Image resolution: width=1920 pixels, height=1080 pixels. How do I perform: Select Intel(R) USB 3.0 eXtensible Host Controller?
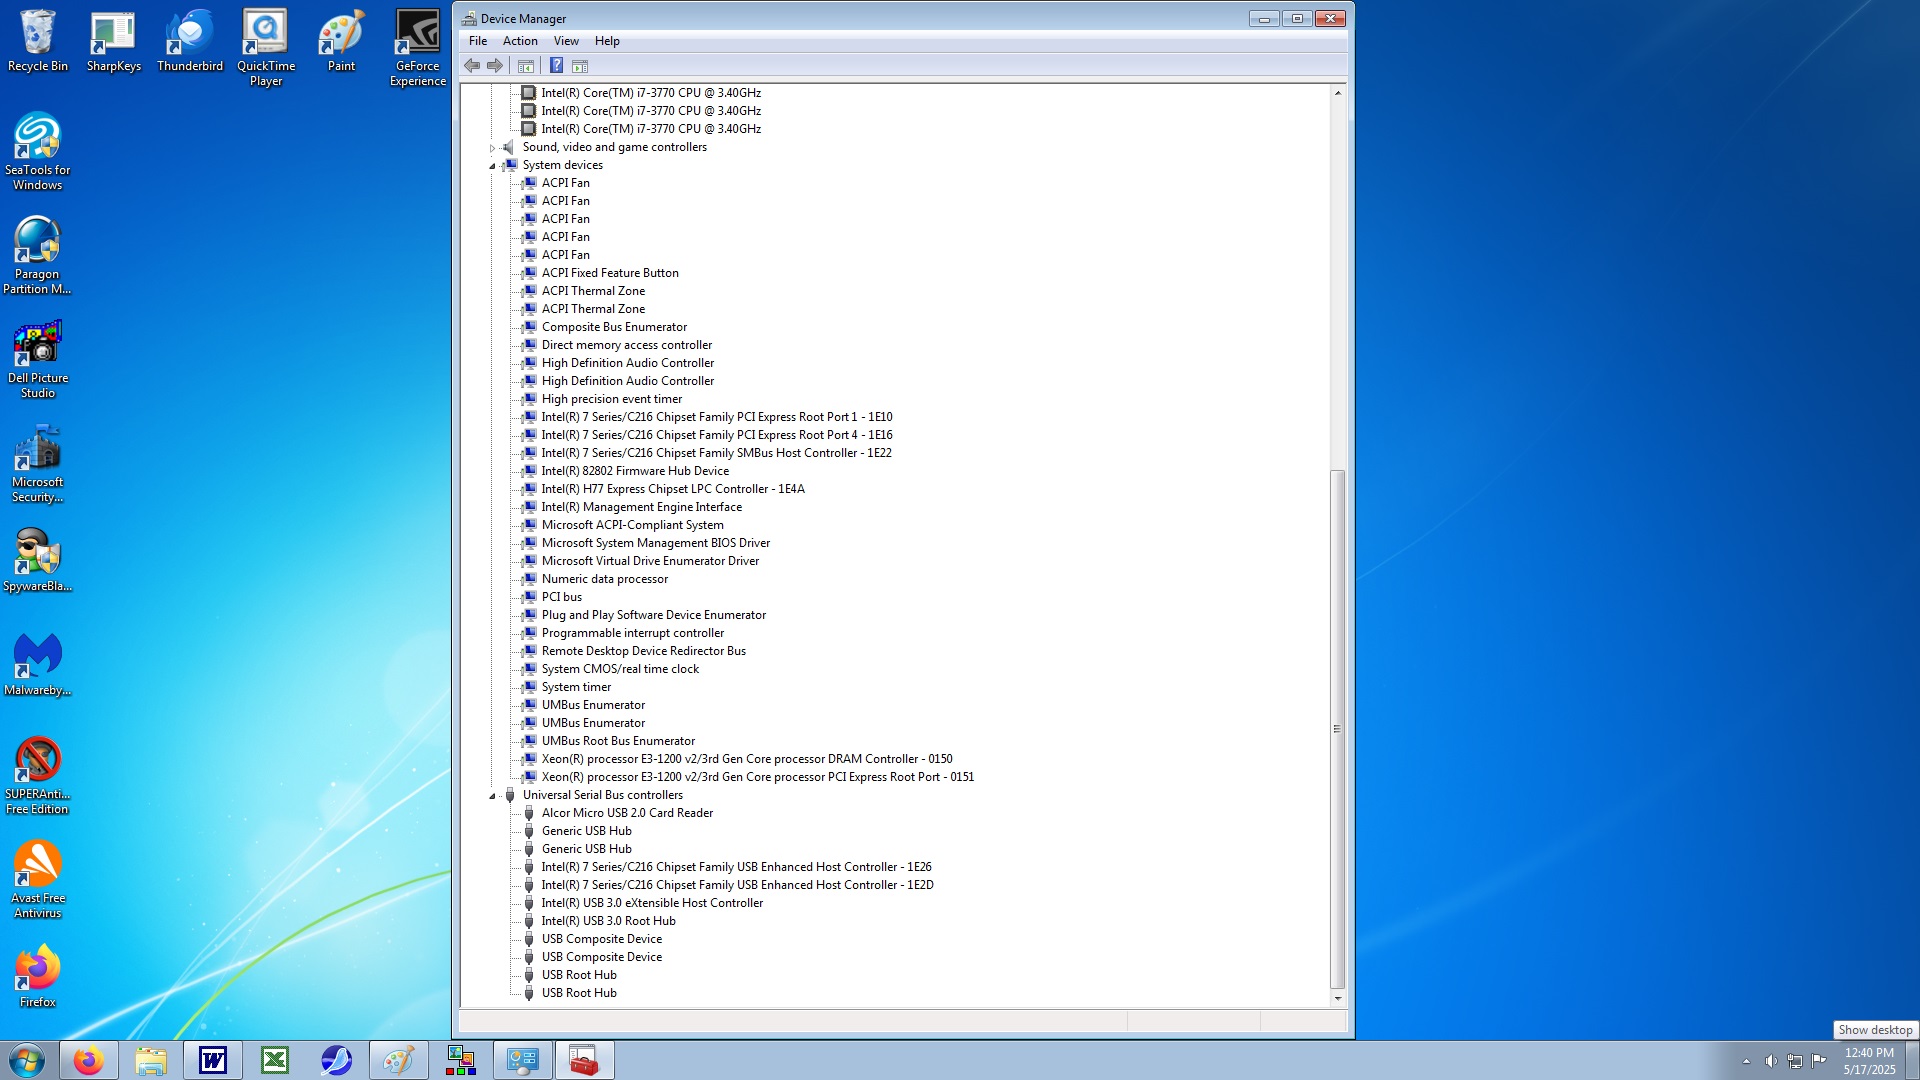pyautogui.click(x=652, y=903)
